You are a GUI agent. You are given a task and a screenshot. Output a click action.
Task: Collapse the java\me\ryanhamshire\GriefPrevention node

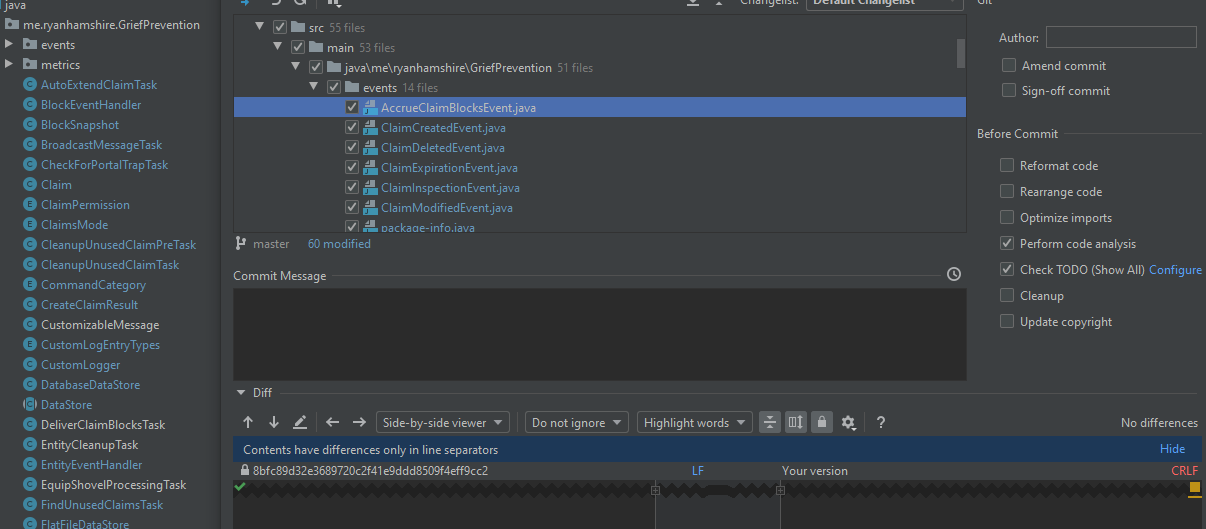[297, 68]
